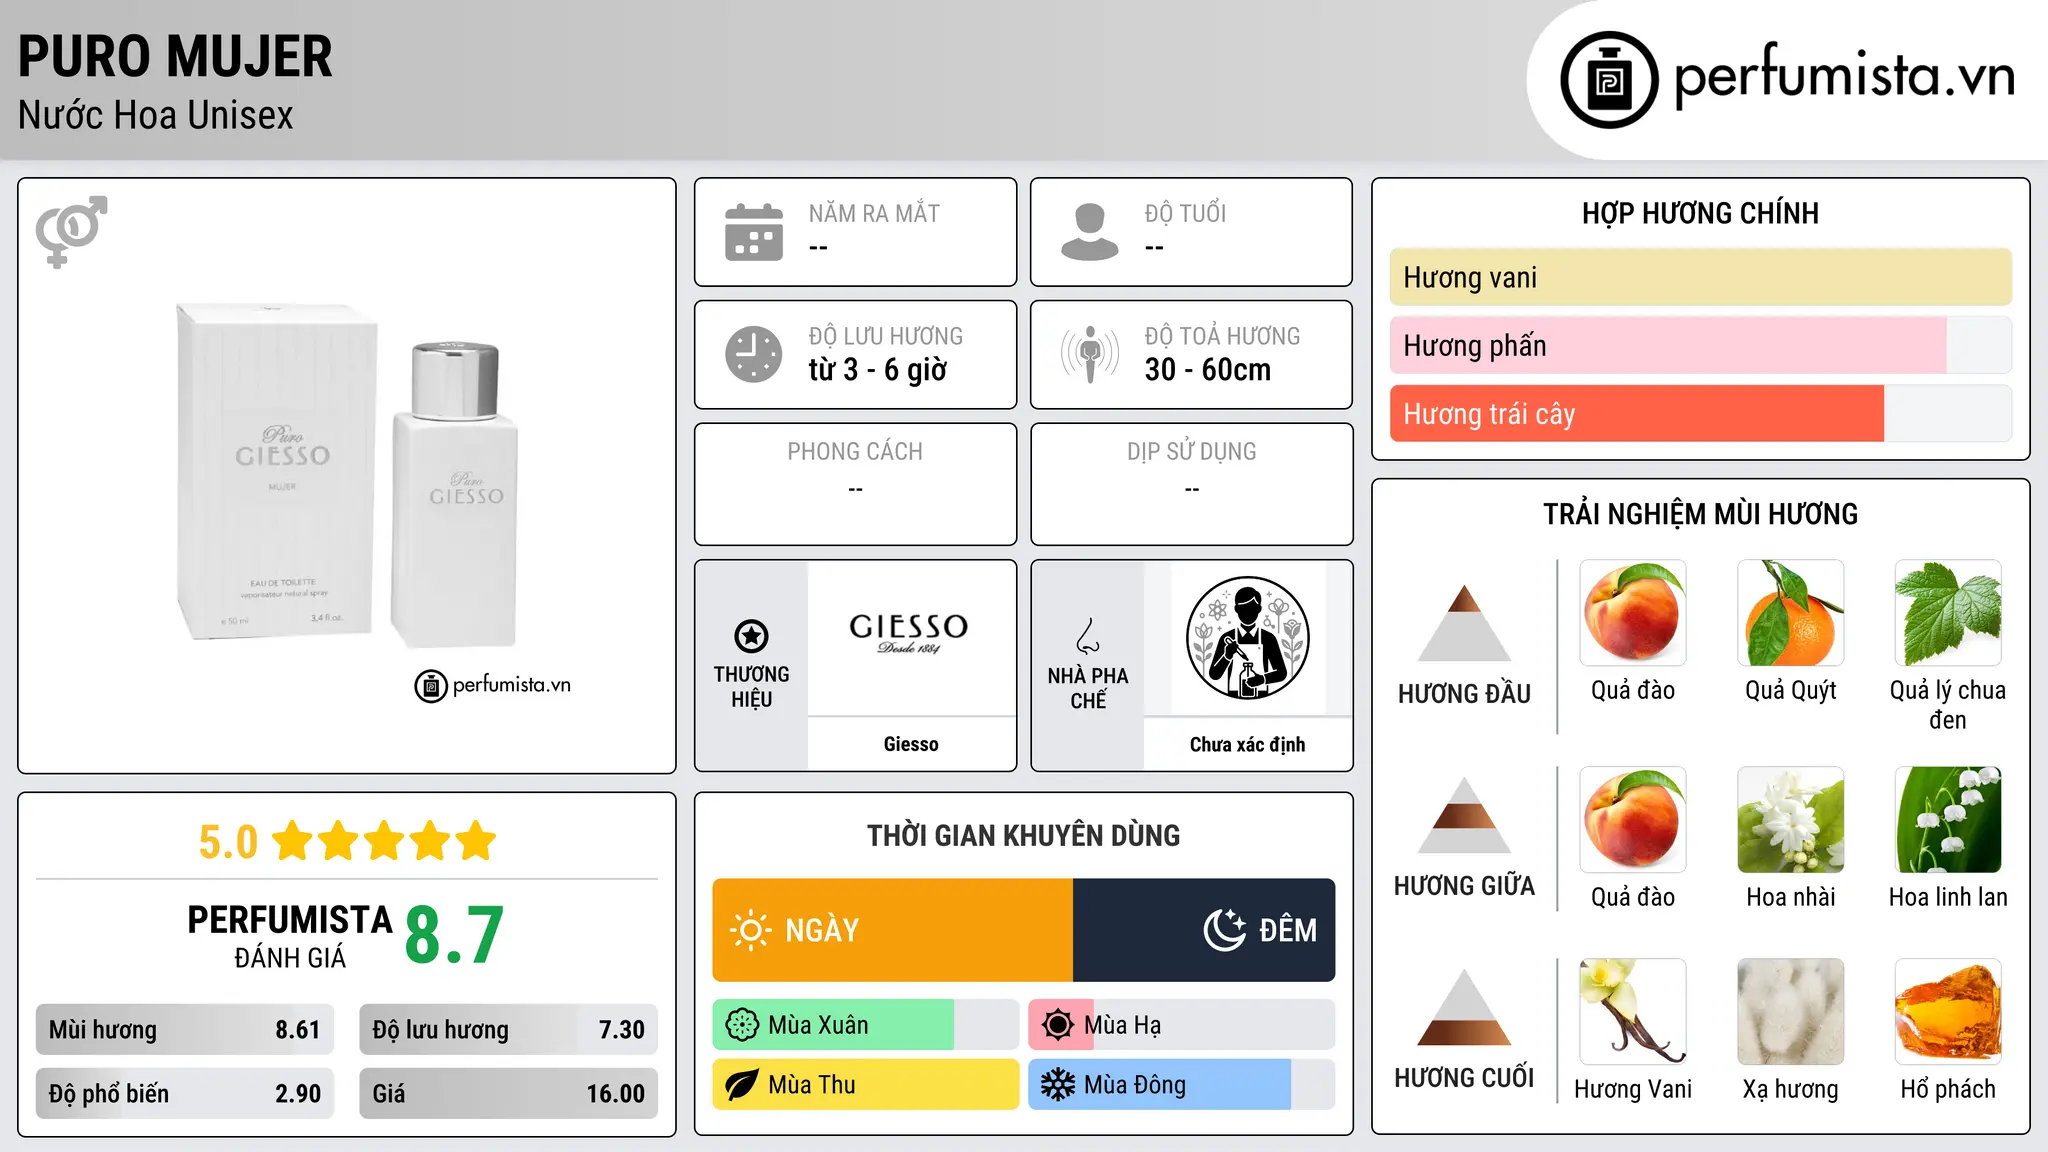Screen dimensions: 2048x1152
Task: Click the Mùi hương 8.61 score row
Action: point(185,1029)
